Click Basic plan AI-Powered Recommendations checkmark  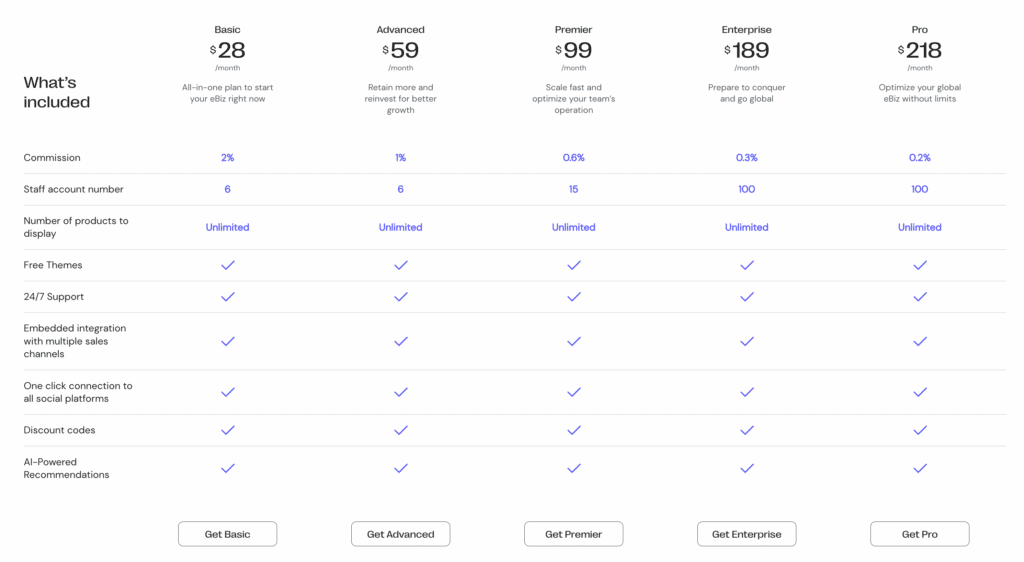pyautogui.click(x=227, y=468)
